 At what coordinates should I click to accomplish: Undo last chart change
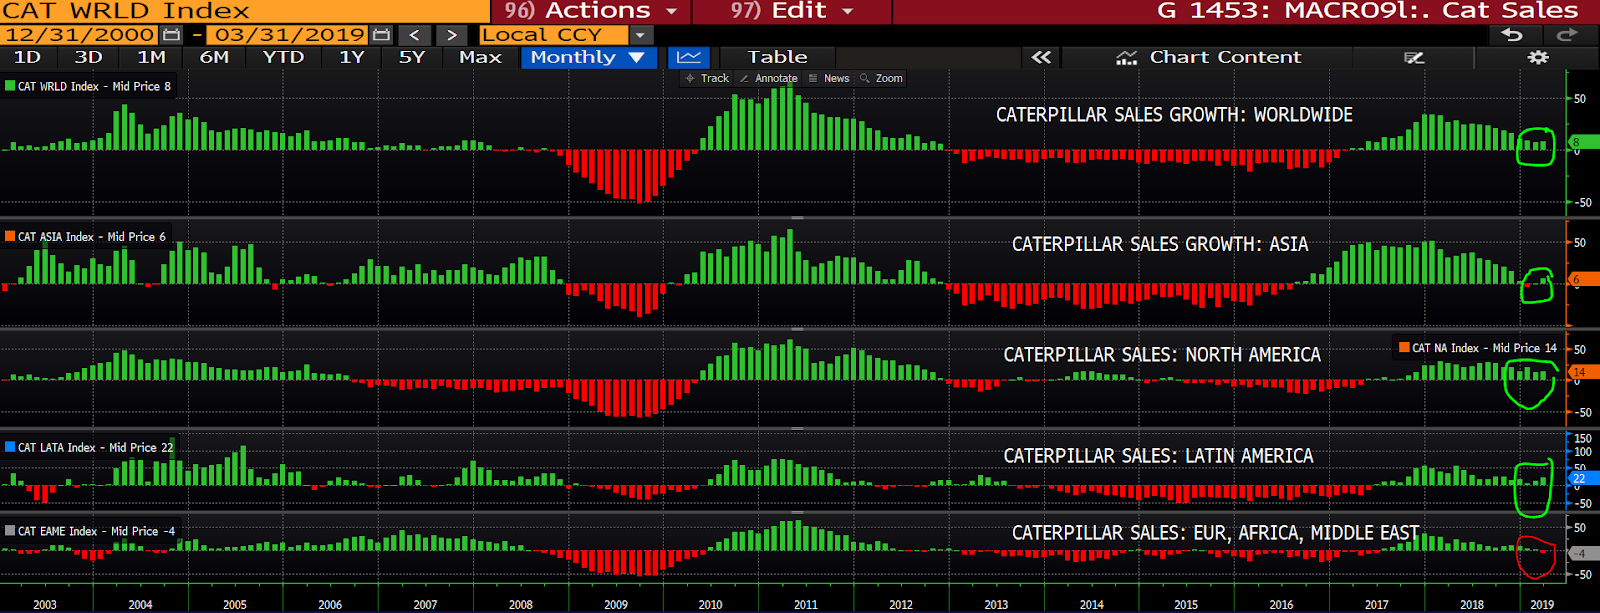1512,35
